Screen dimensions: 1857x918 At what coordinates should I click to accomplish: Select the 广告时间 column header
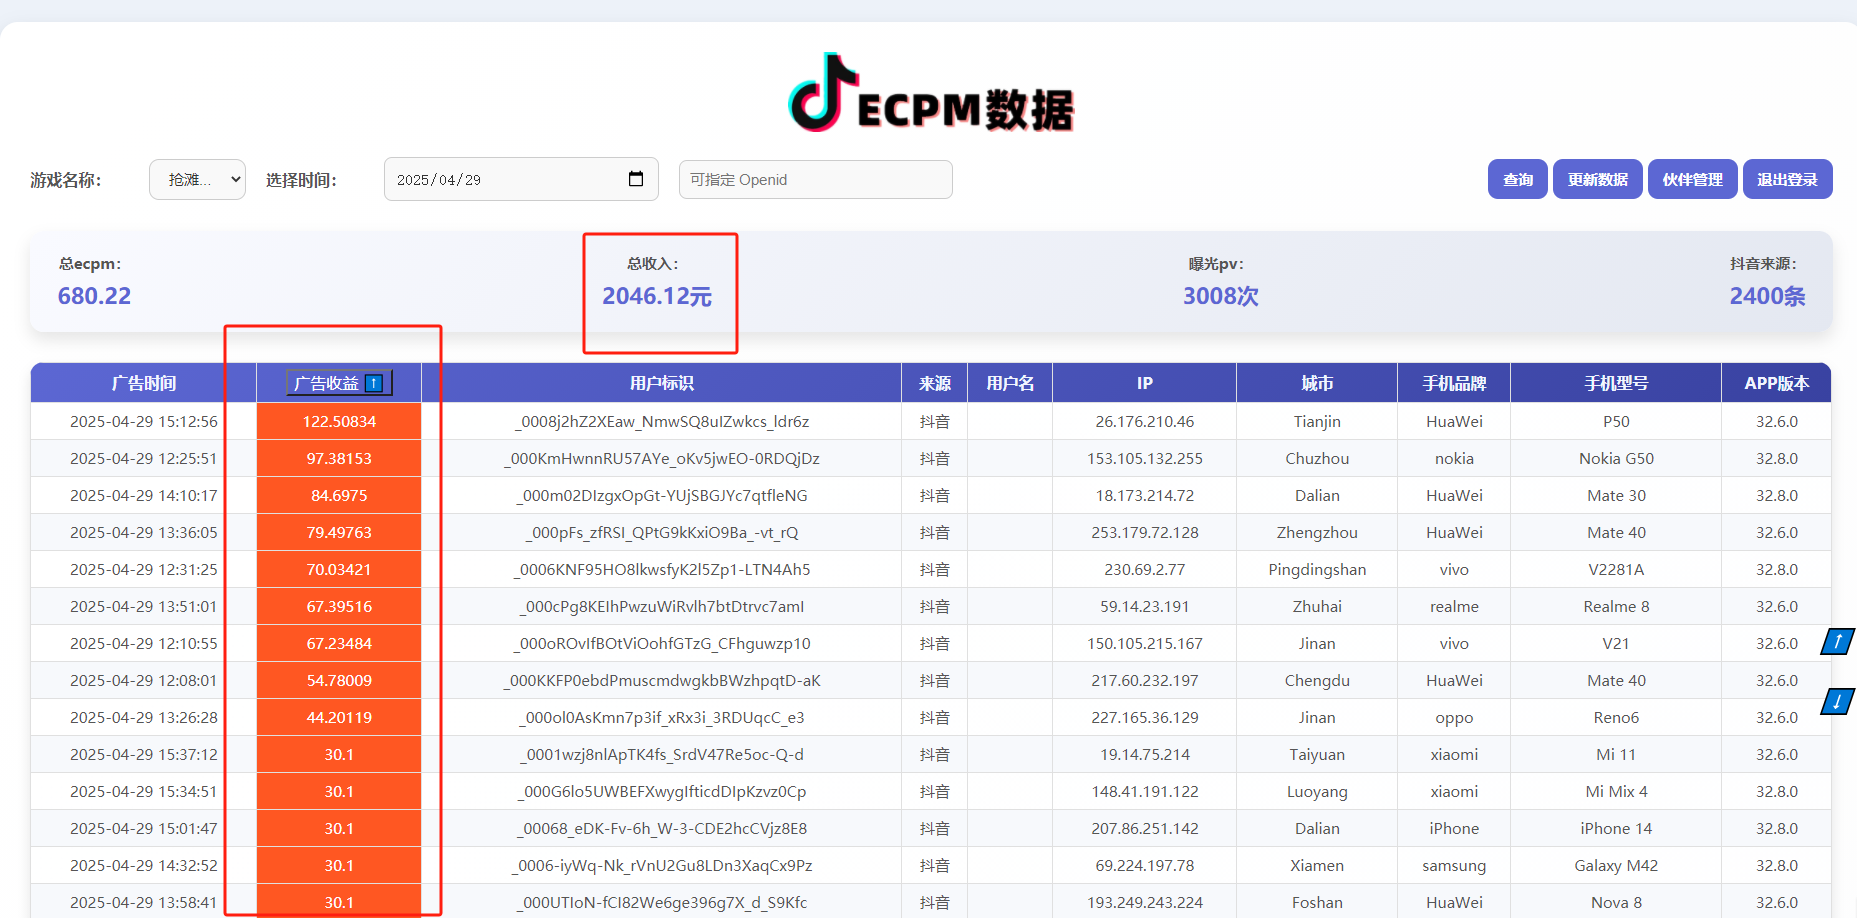click(x=143, y=382)
